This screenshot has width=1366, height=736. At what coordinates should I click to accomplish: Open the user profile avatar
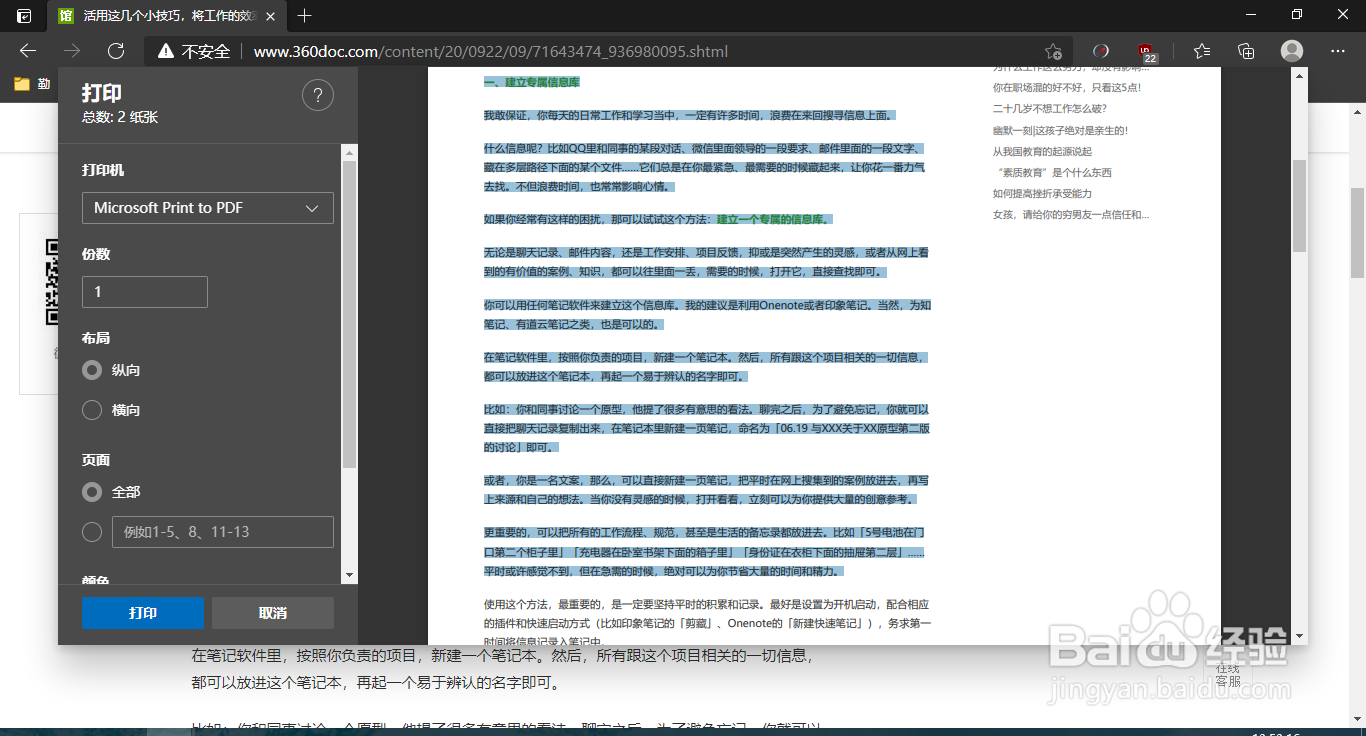coord(1292,51)
